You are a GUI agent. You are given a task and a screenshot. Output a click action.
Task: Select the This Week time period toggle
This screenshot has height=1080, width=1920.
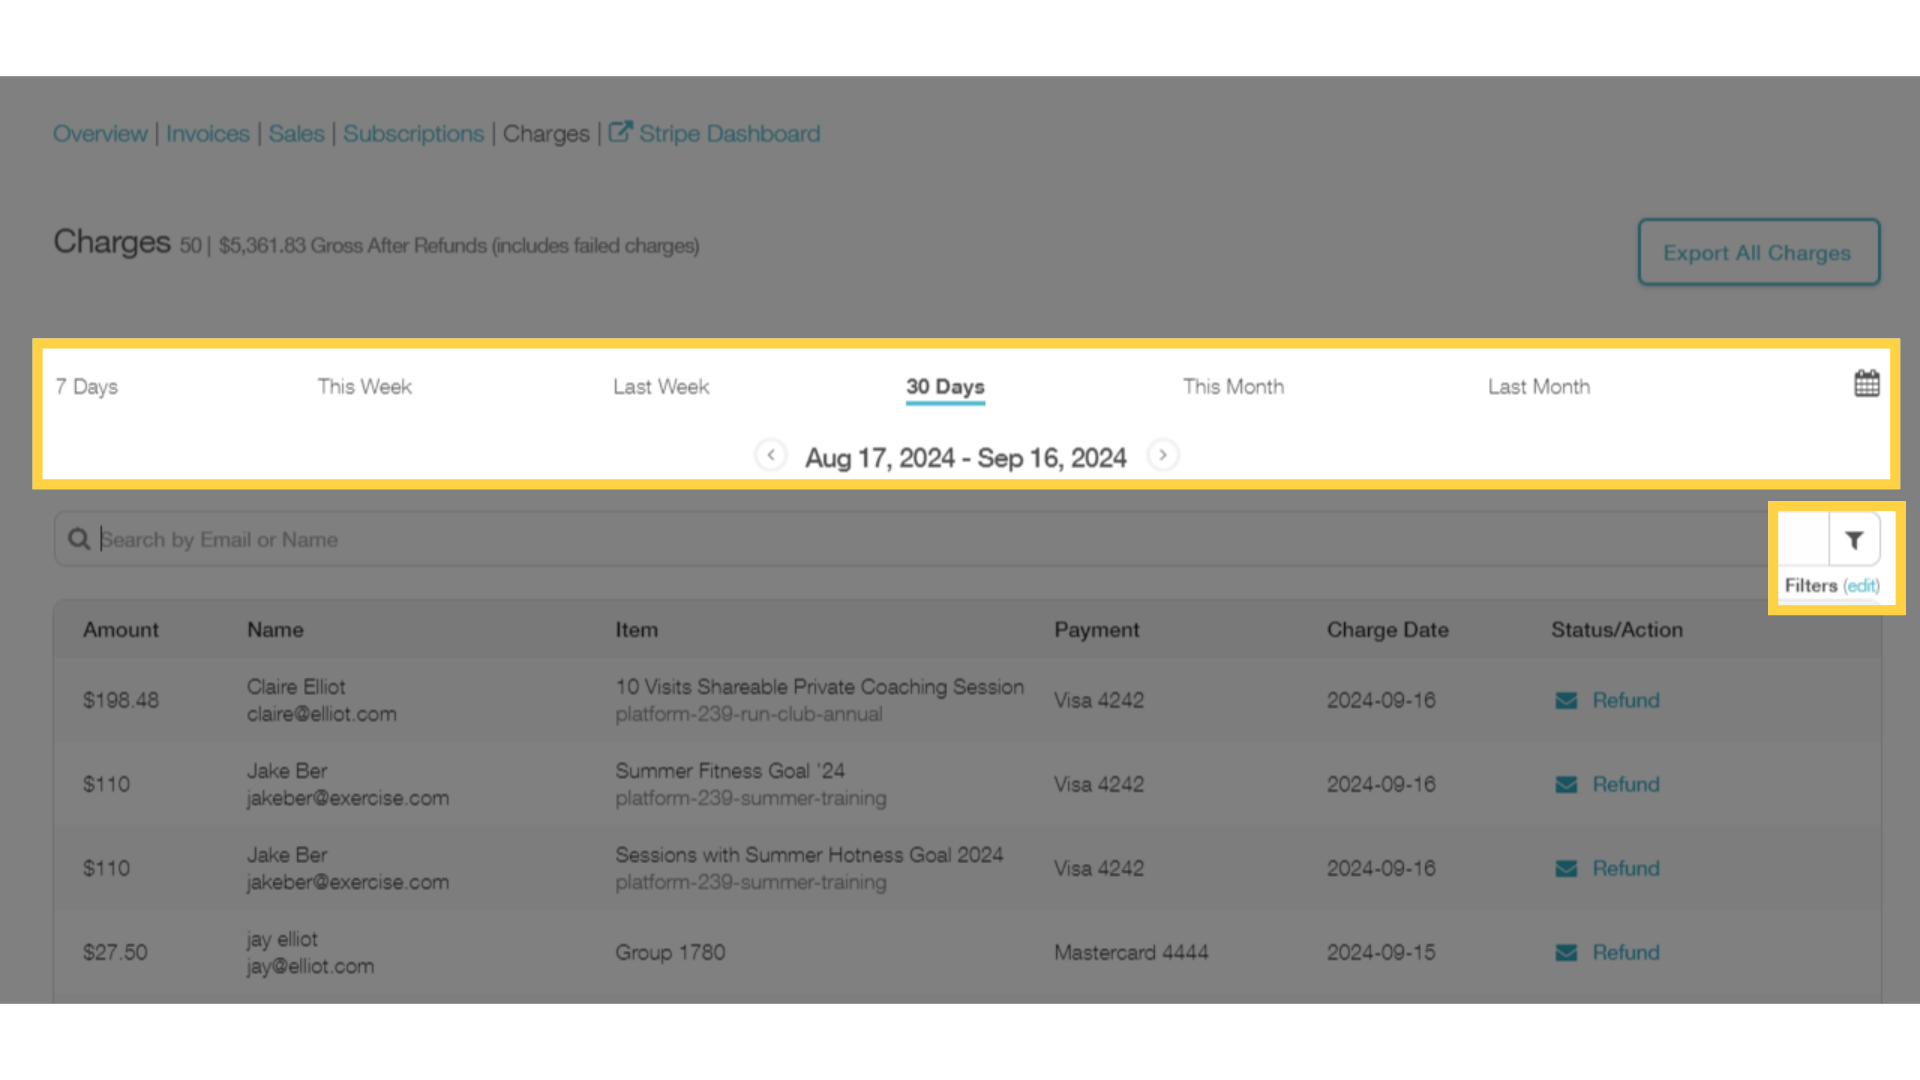pyautogui.click(x=364, y=386)
